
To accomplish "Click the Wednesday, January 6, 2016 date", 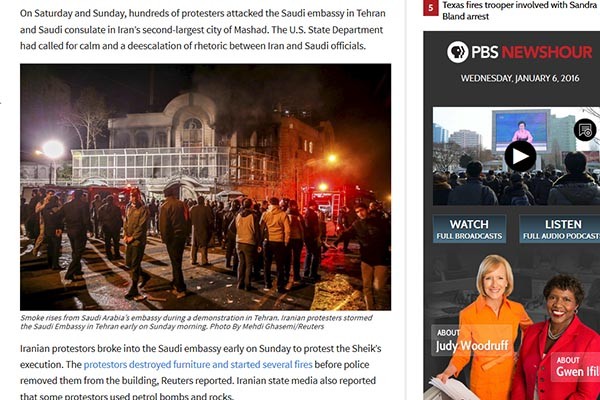I will pyautogui.click(x=520, y=78).
